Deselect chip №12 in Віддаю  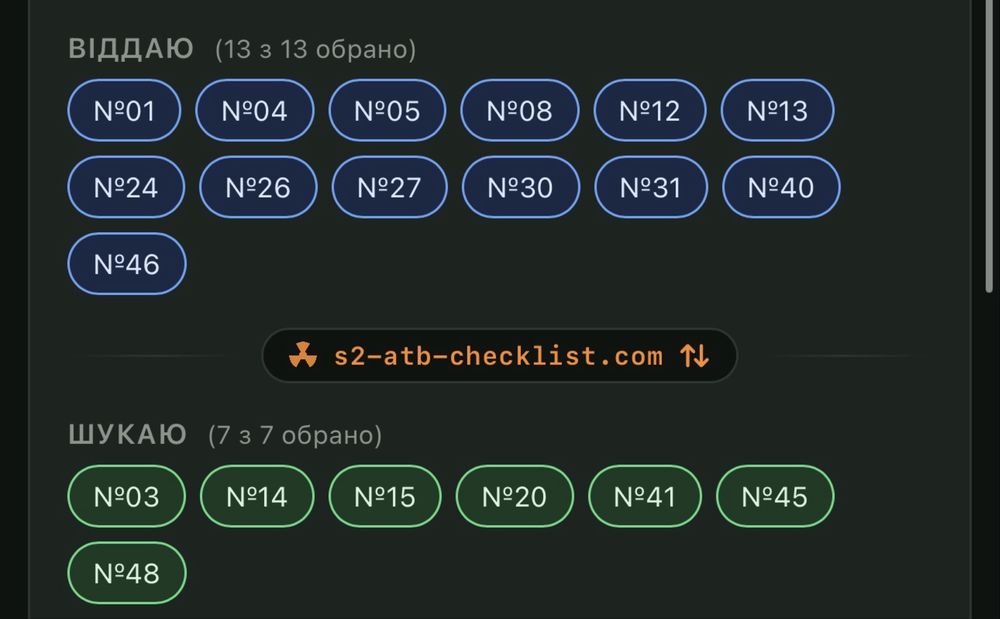(650, 110)
